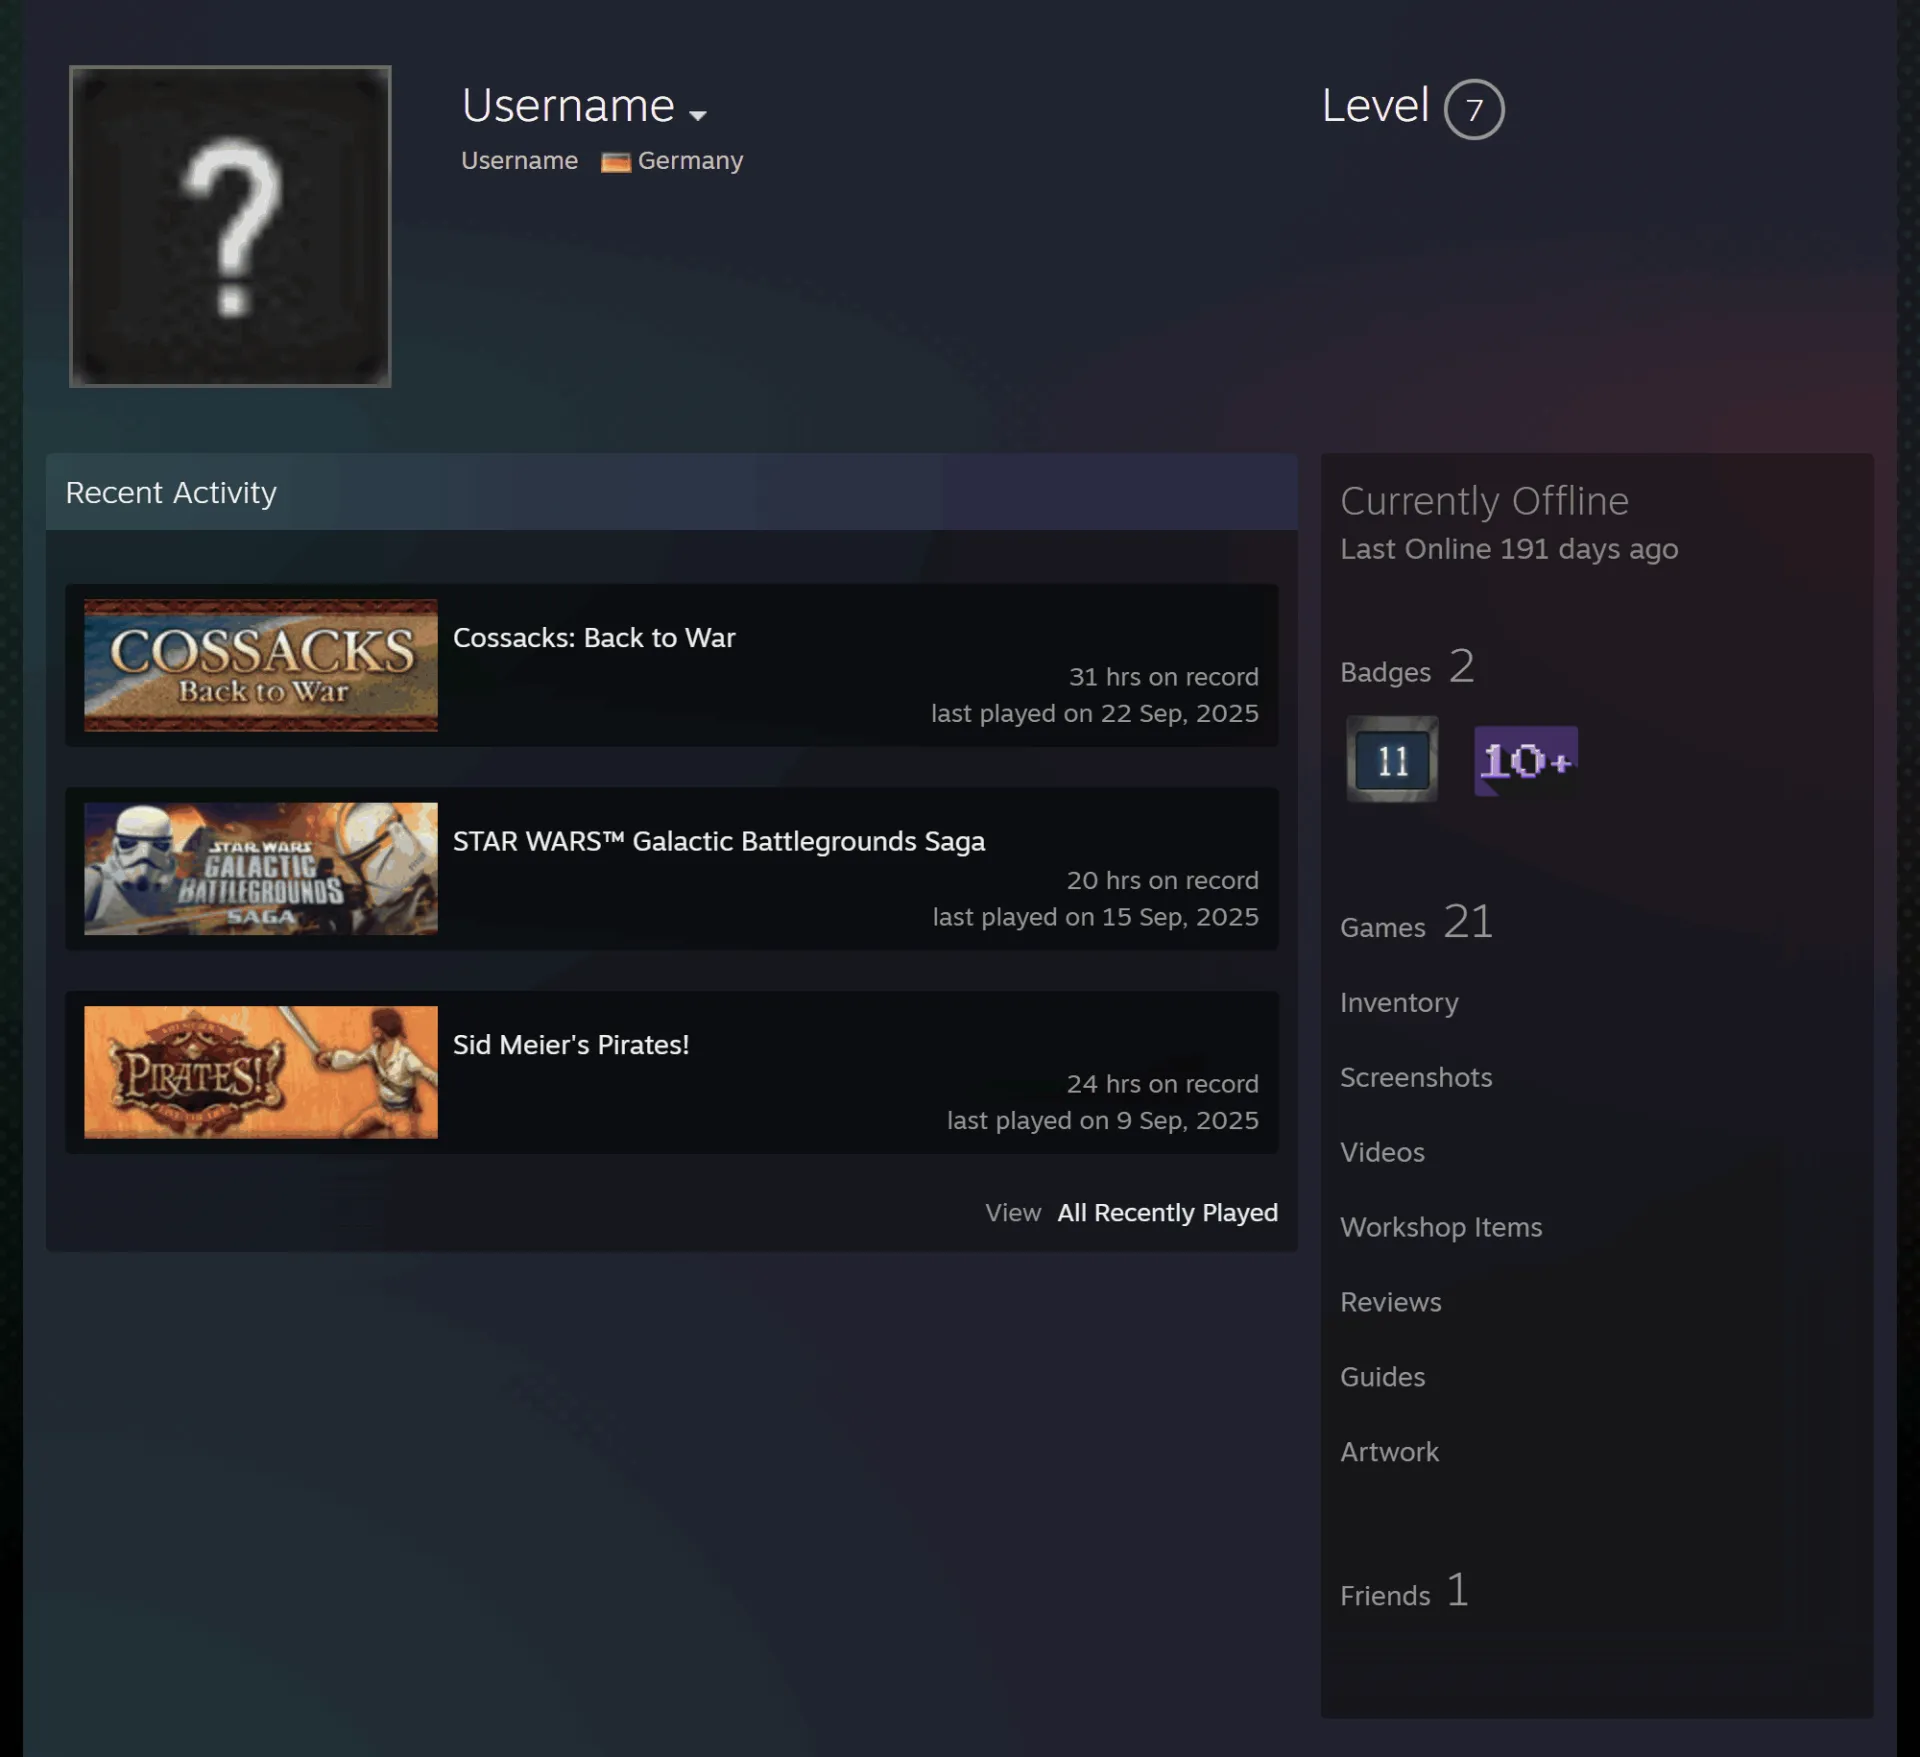Open the Friends 1 link
The width and height of the screenshot is (1920, 1757).
click(1404, 1591)
